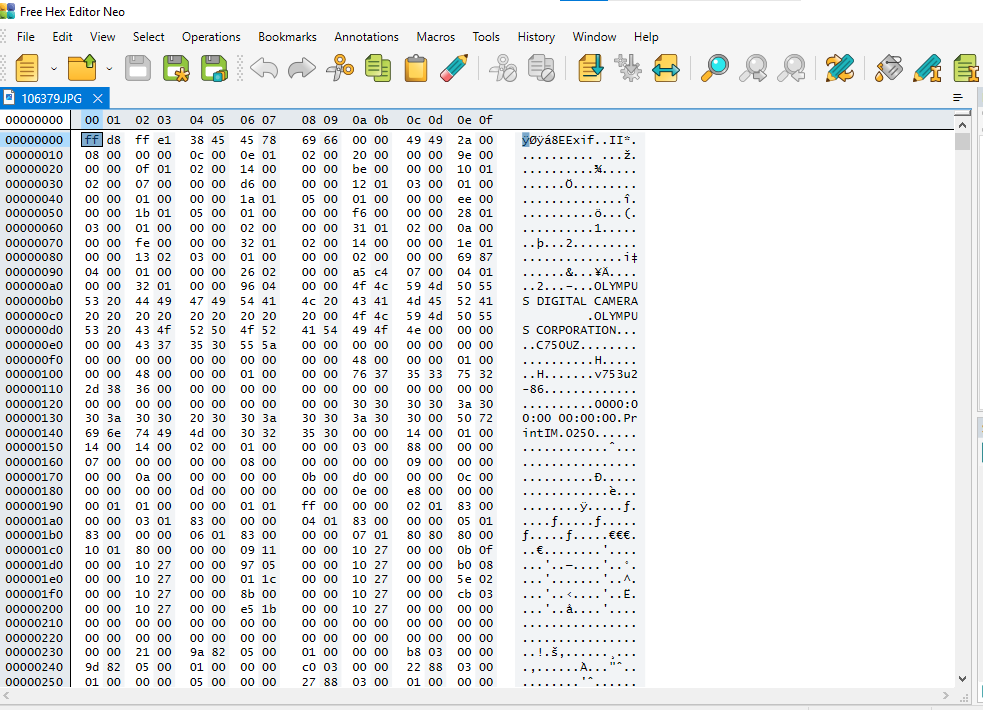Open the Bookmarks menu
The width and height of the screenshot is (983, 710).
(x=287, y=37)
